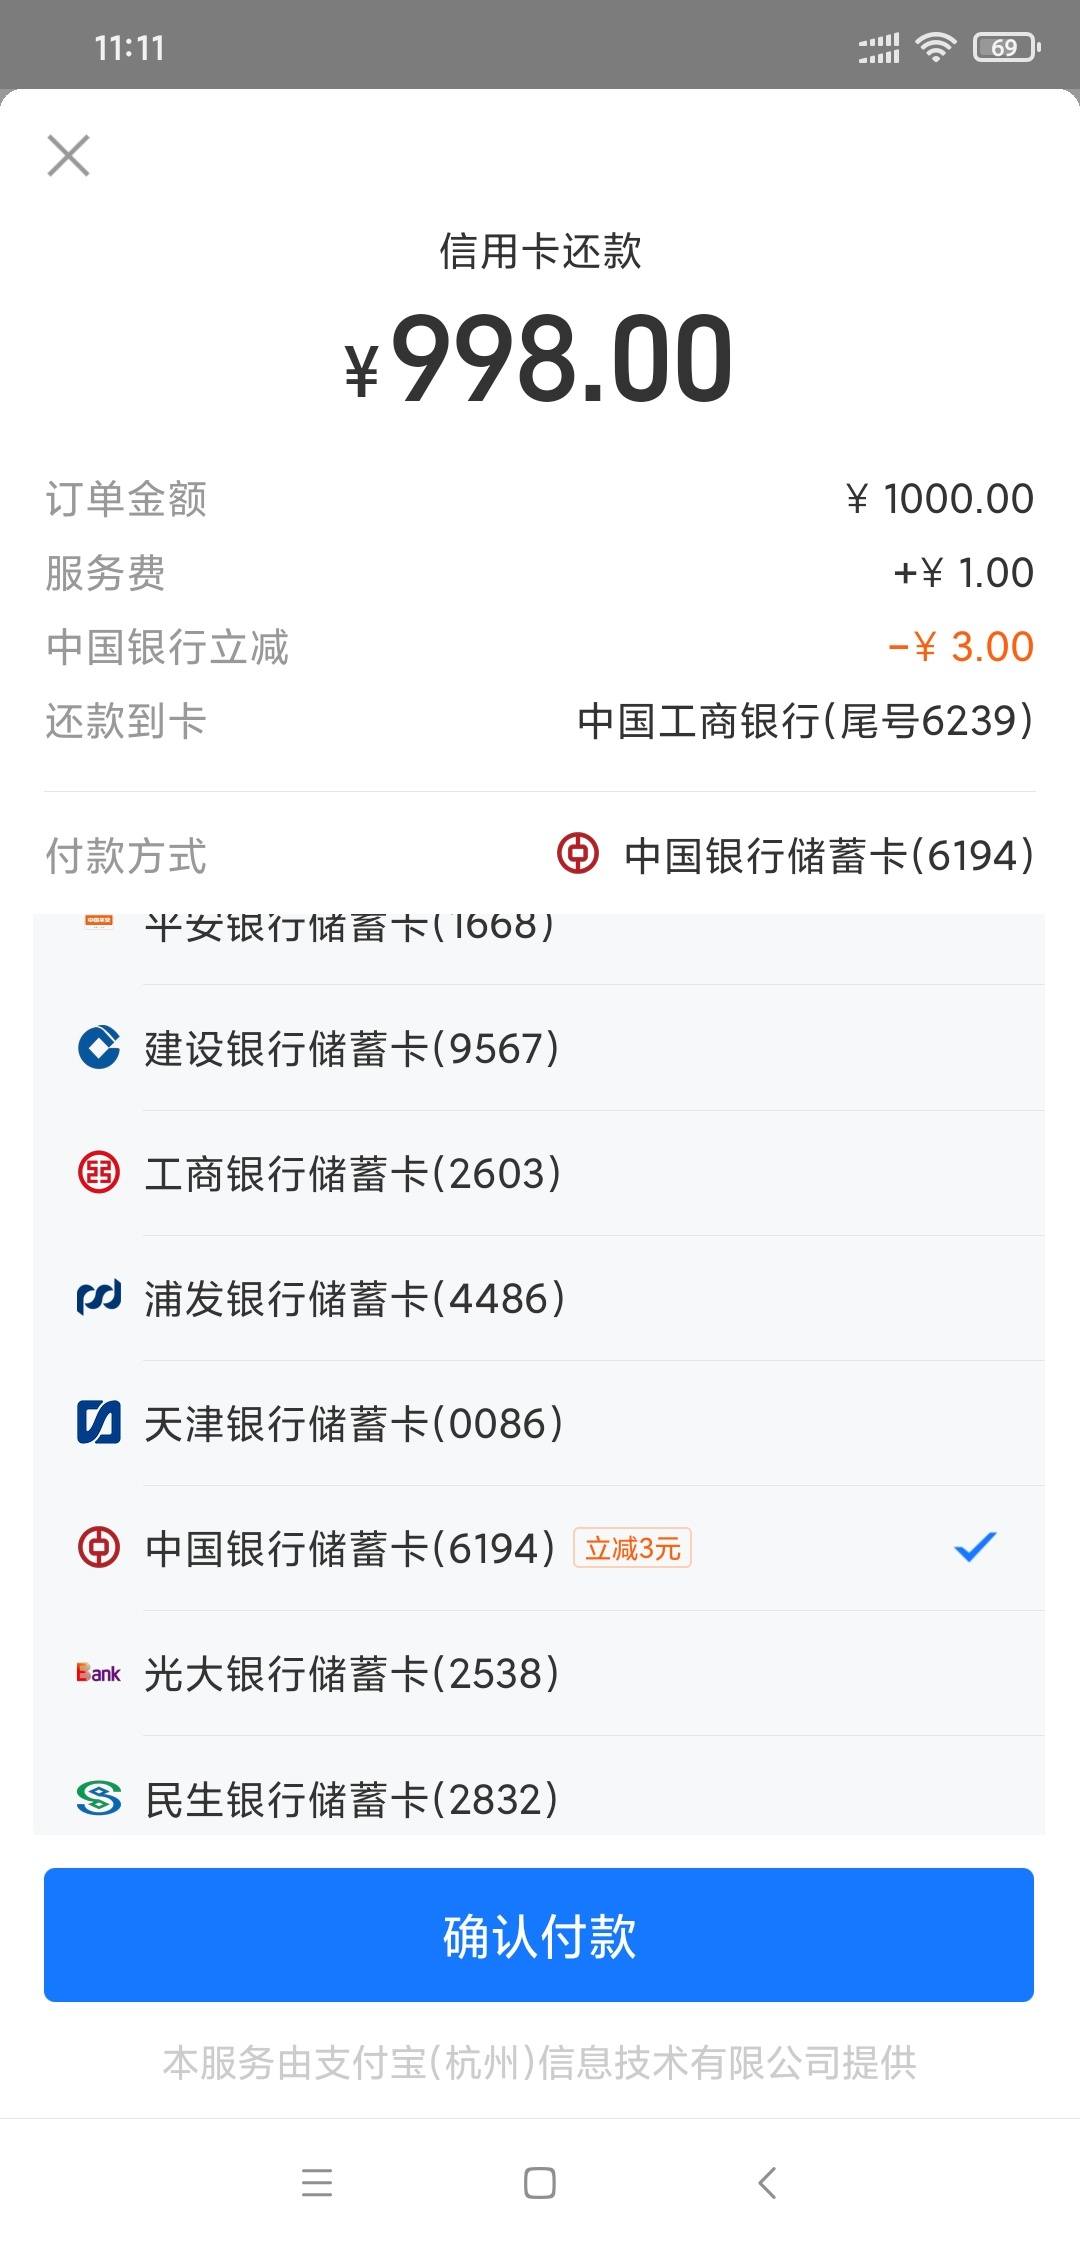
Task: Pick 民生银行储蓄卡(2832) list entry
Action: (x=539, y=1786)
